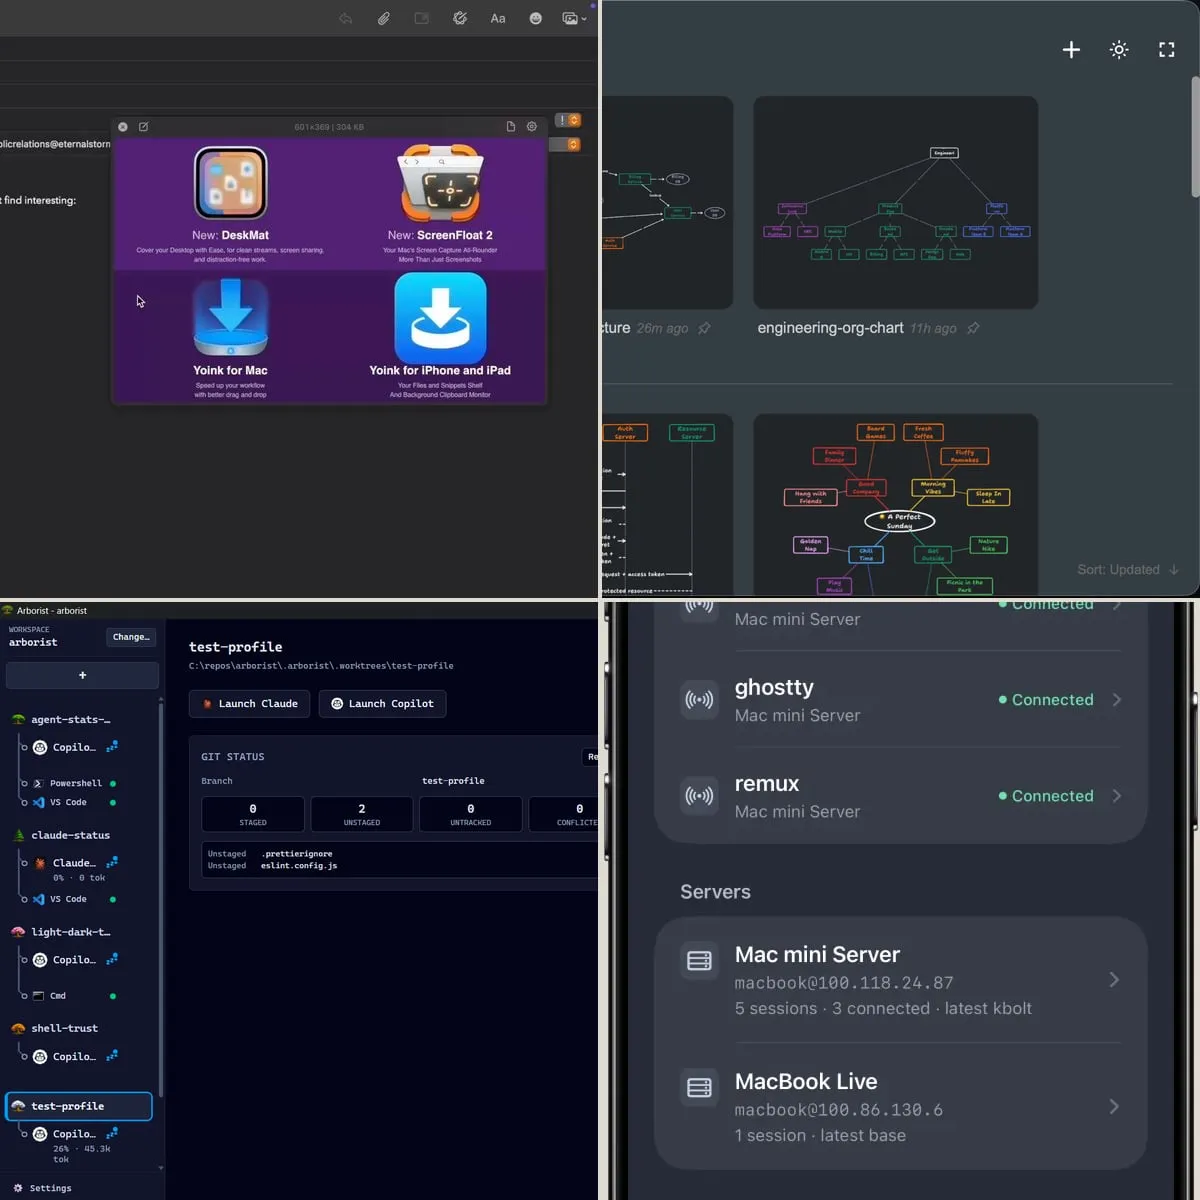Expand the MacBook Live server chevron
This screenshot has width=1200, height=1200.
pos(1114,1107)
